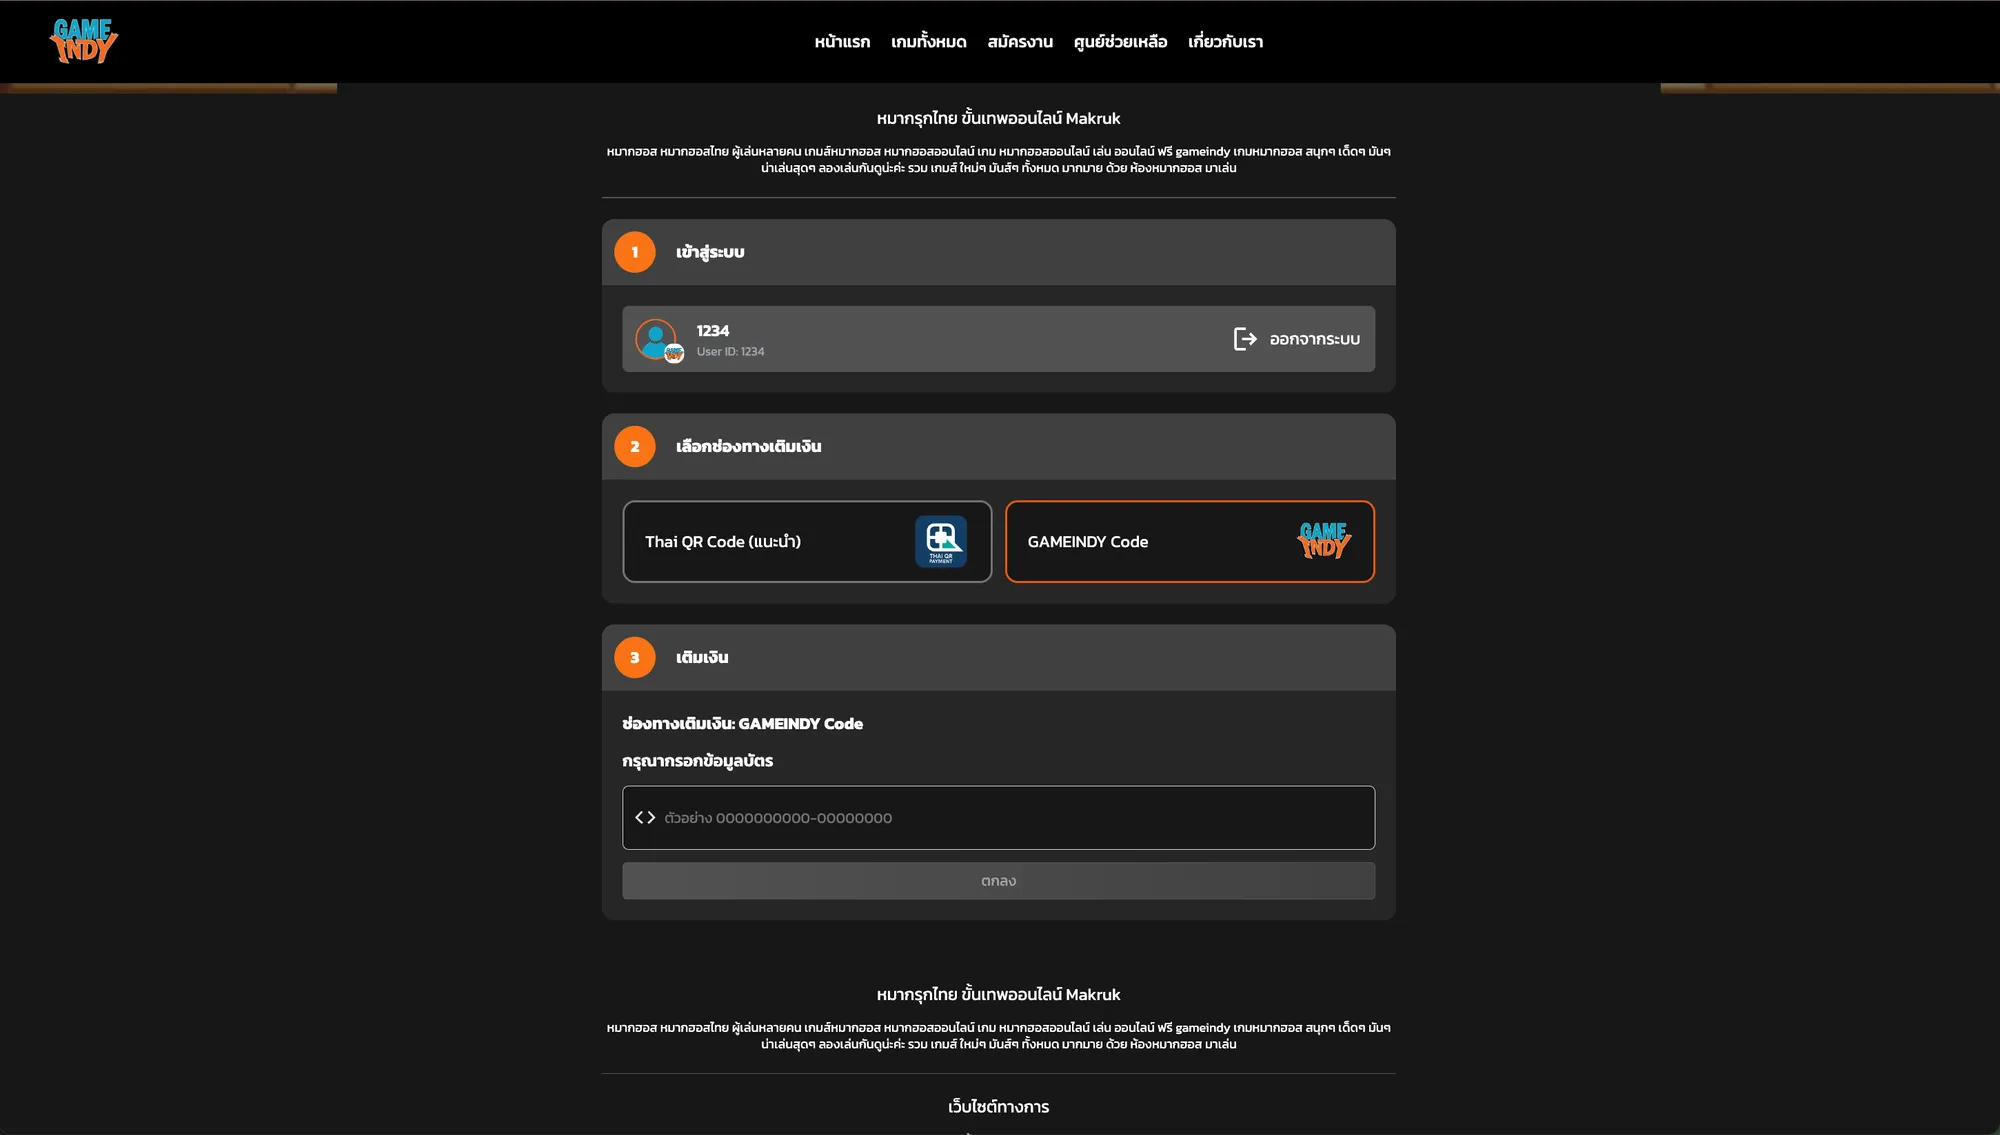Go to สมัครงาน page
Viewport: 2000px width, 1135px height.
(x=1020, y=42)
